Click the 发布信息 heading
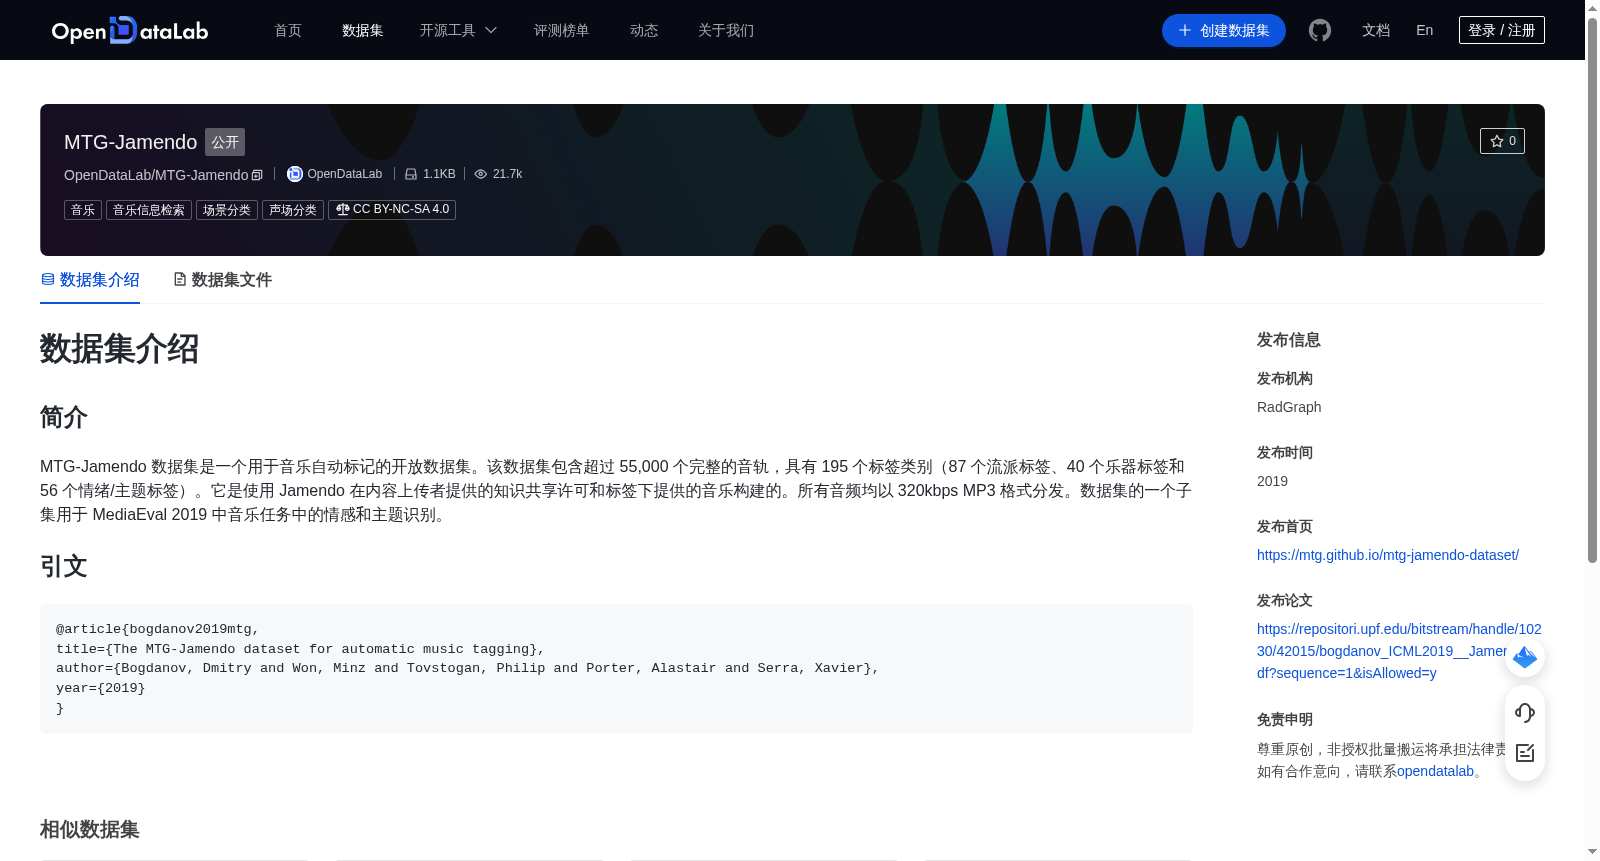The height and width of the screenshot is (861, 1600). (1289, 340)
